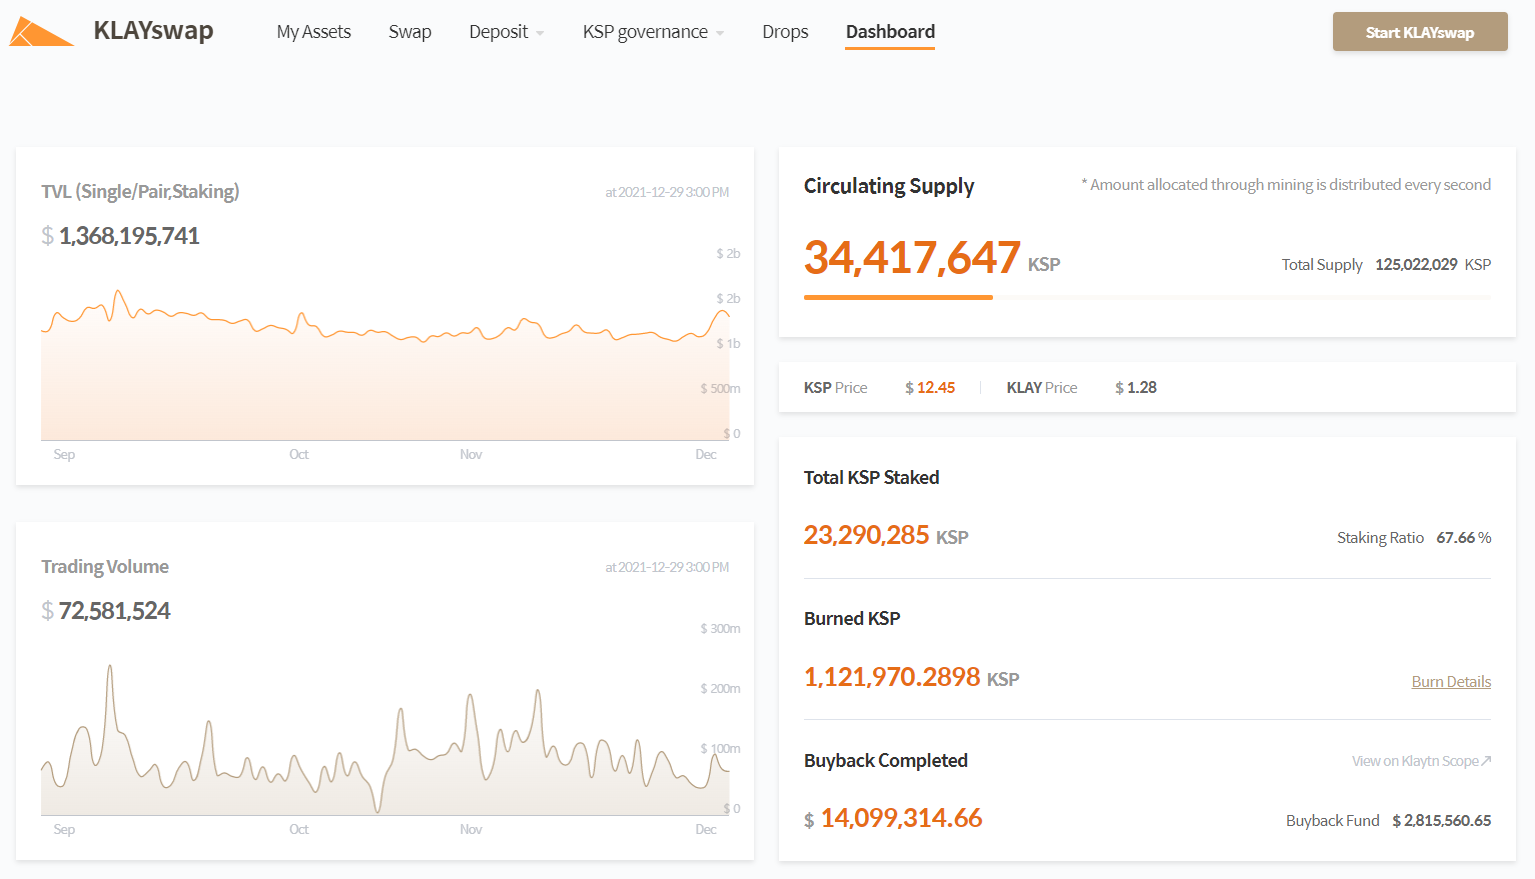The width and height of the screenshot is (1535, 879).
Task: Click the $ 200m axis label
Action: [x=720, y=689]
